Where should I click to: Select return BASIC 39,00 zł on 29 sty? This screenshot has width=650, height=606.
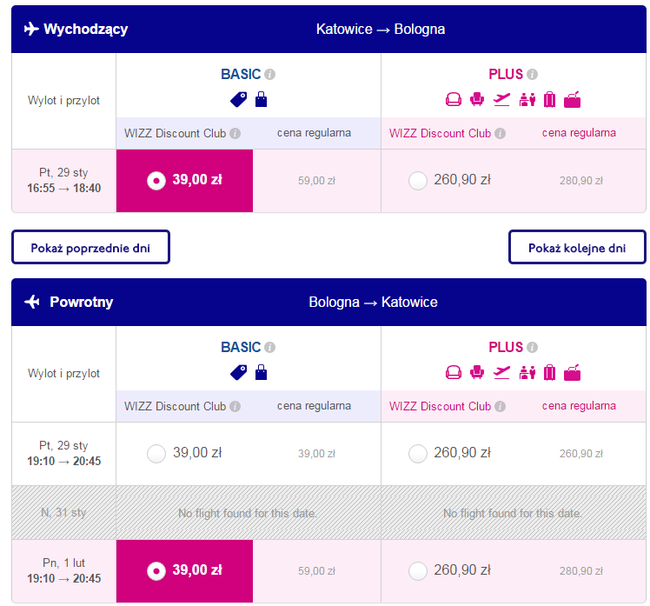pos(156,453)
